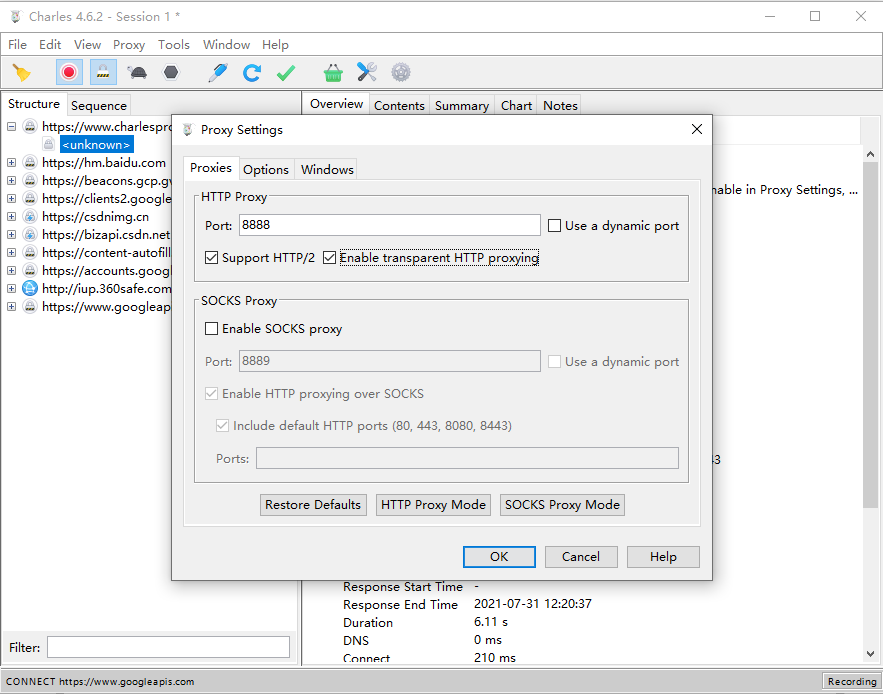
Task: Click the iup.360safe.com globe icon
Action: pos(30,289)
